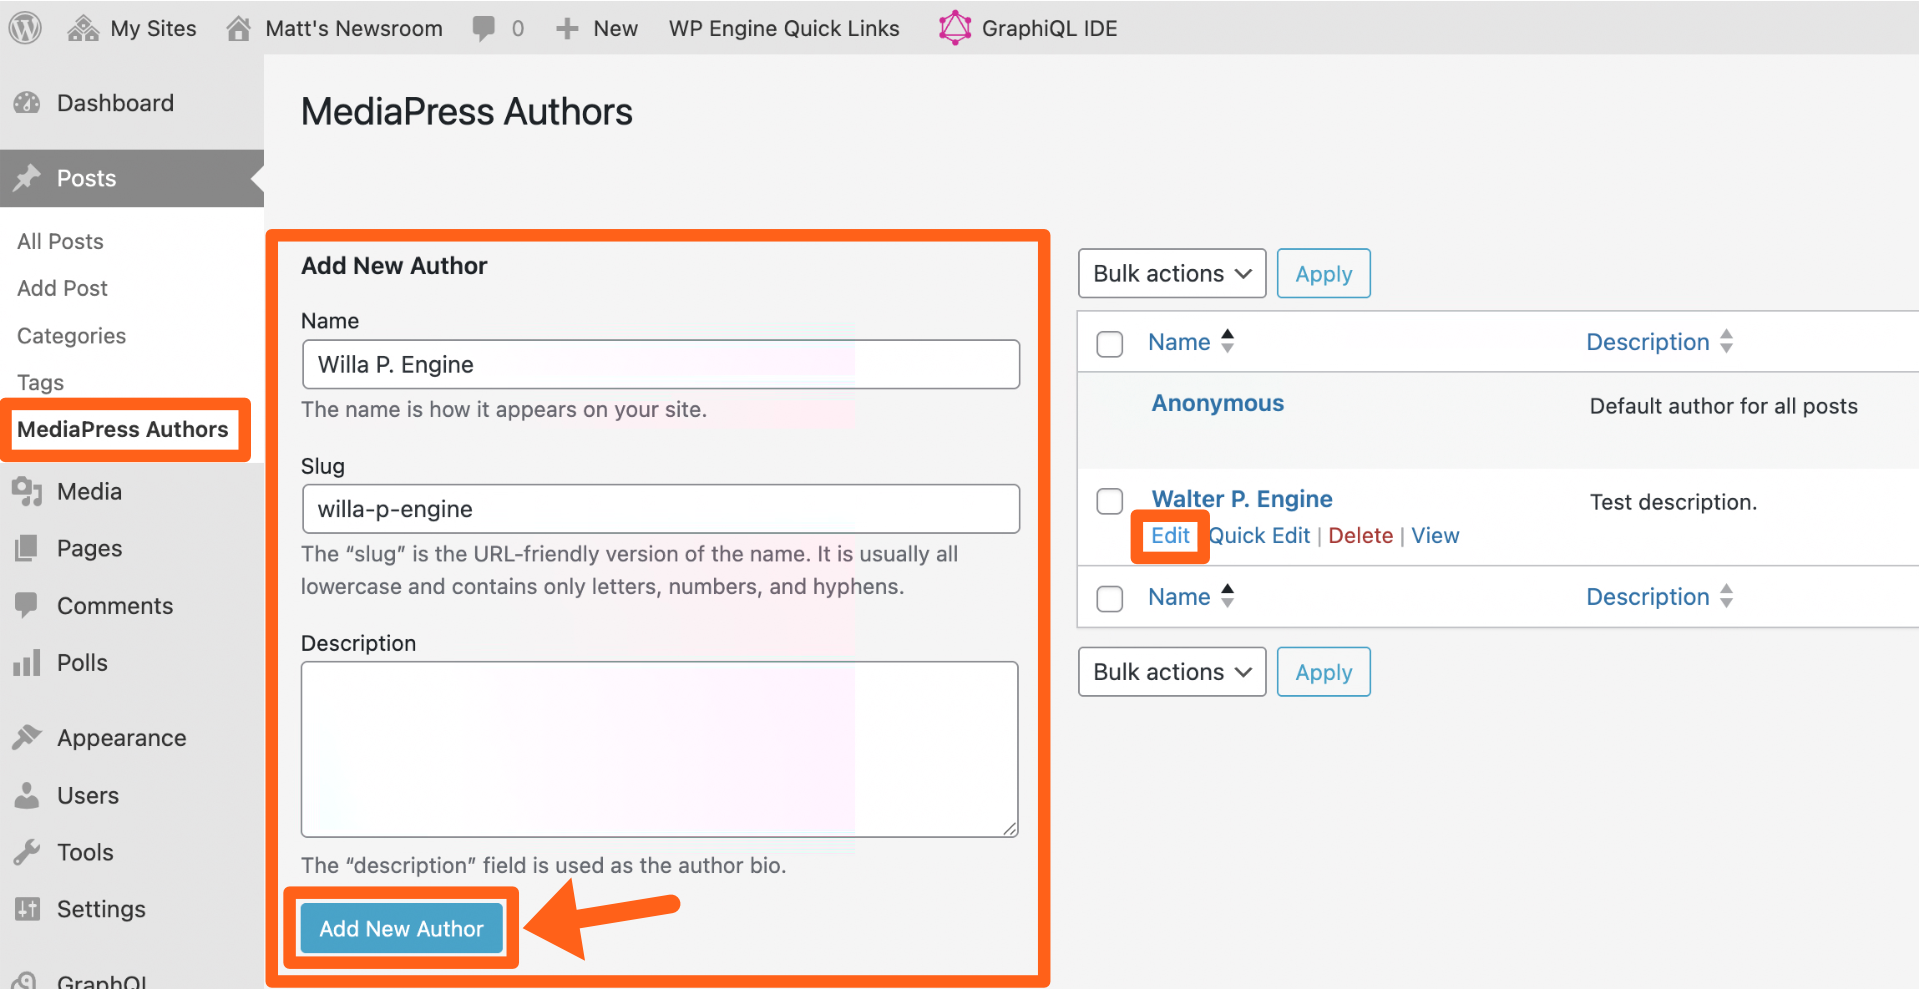Screen dimensions: 1919x989
Task: Sort authors by the top Description column
Action: tap(1647, 342)
